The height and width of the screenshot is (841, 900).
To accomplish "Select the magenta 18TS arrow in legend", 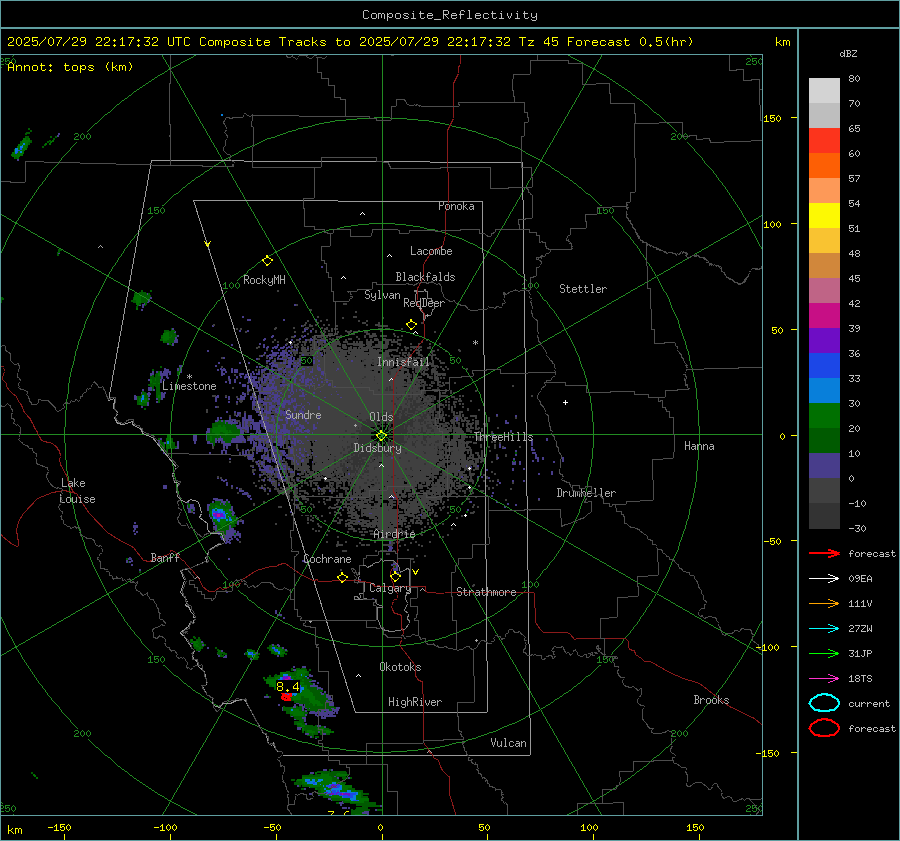I will (824, 679).
